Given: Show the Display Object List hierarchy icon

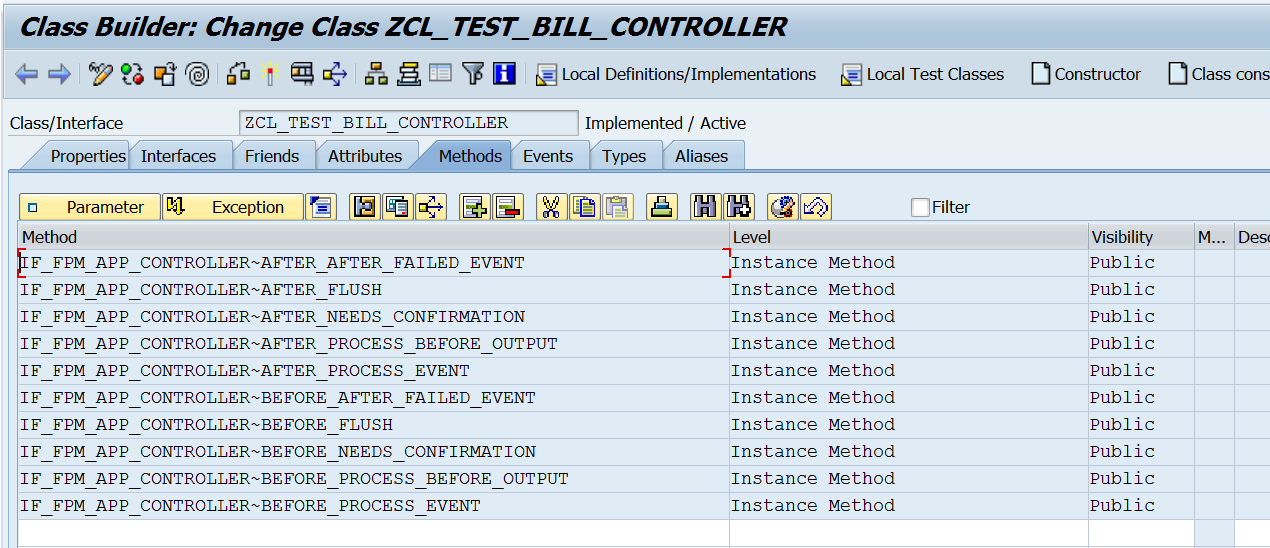Looking at the screenshot, I should (376, 74).
